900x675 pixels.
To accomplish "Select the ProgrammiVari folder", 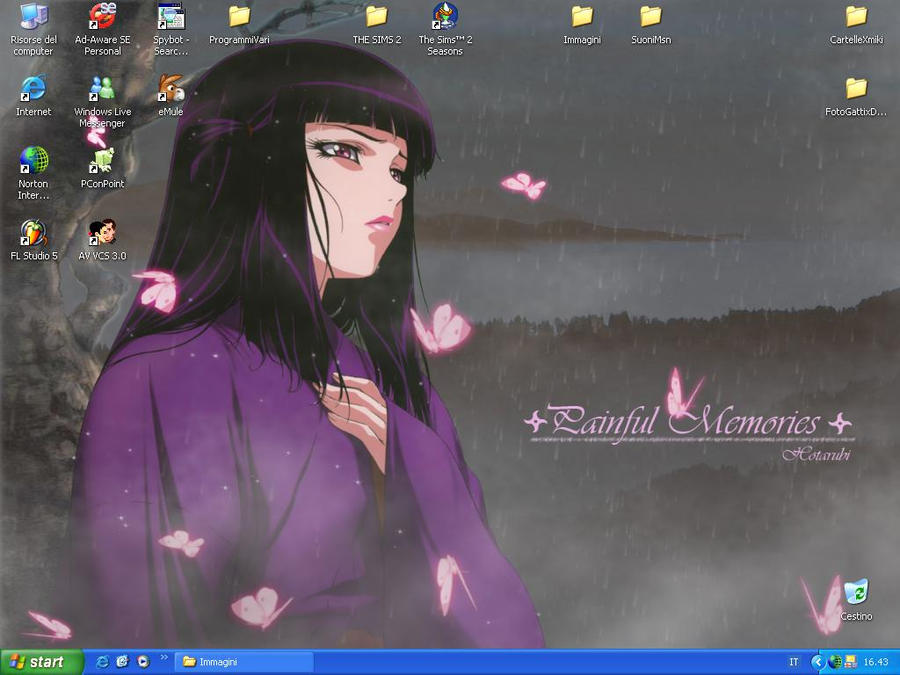I will (239, 24).
